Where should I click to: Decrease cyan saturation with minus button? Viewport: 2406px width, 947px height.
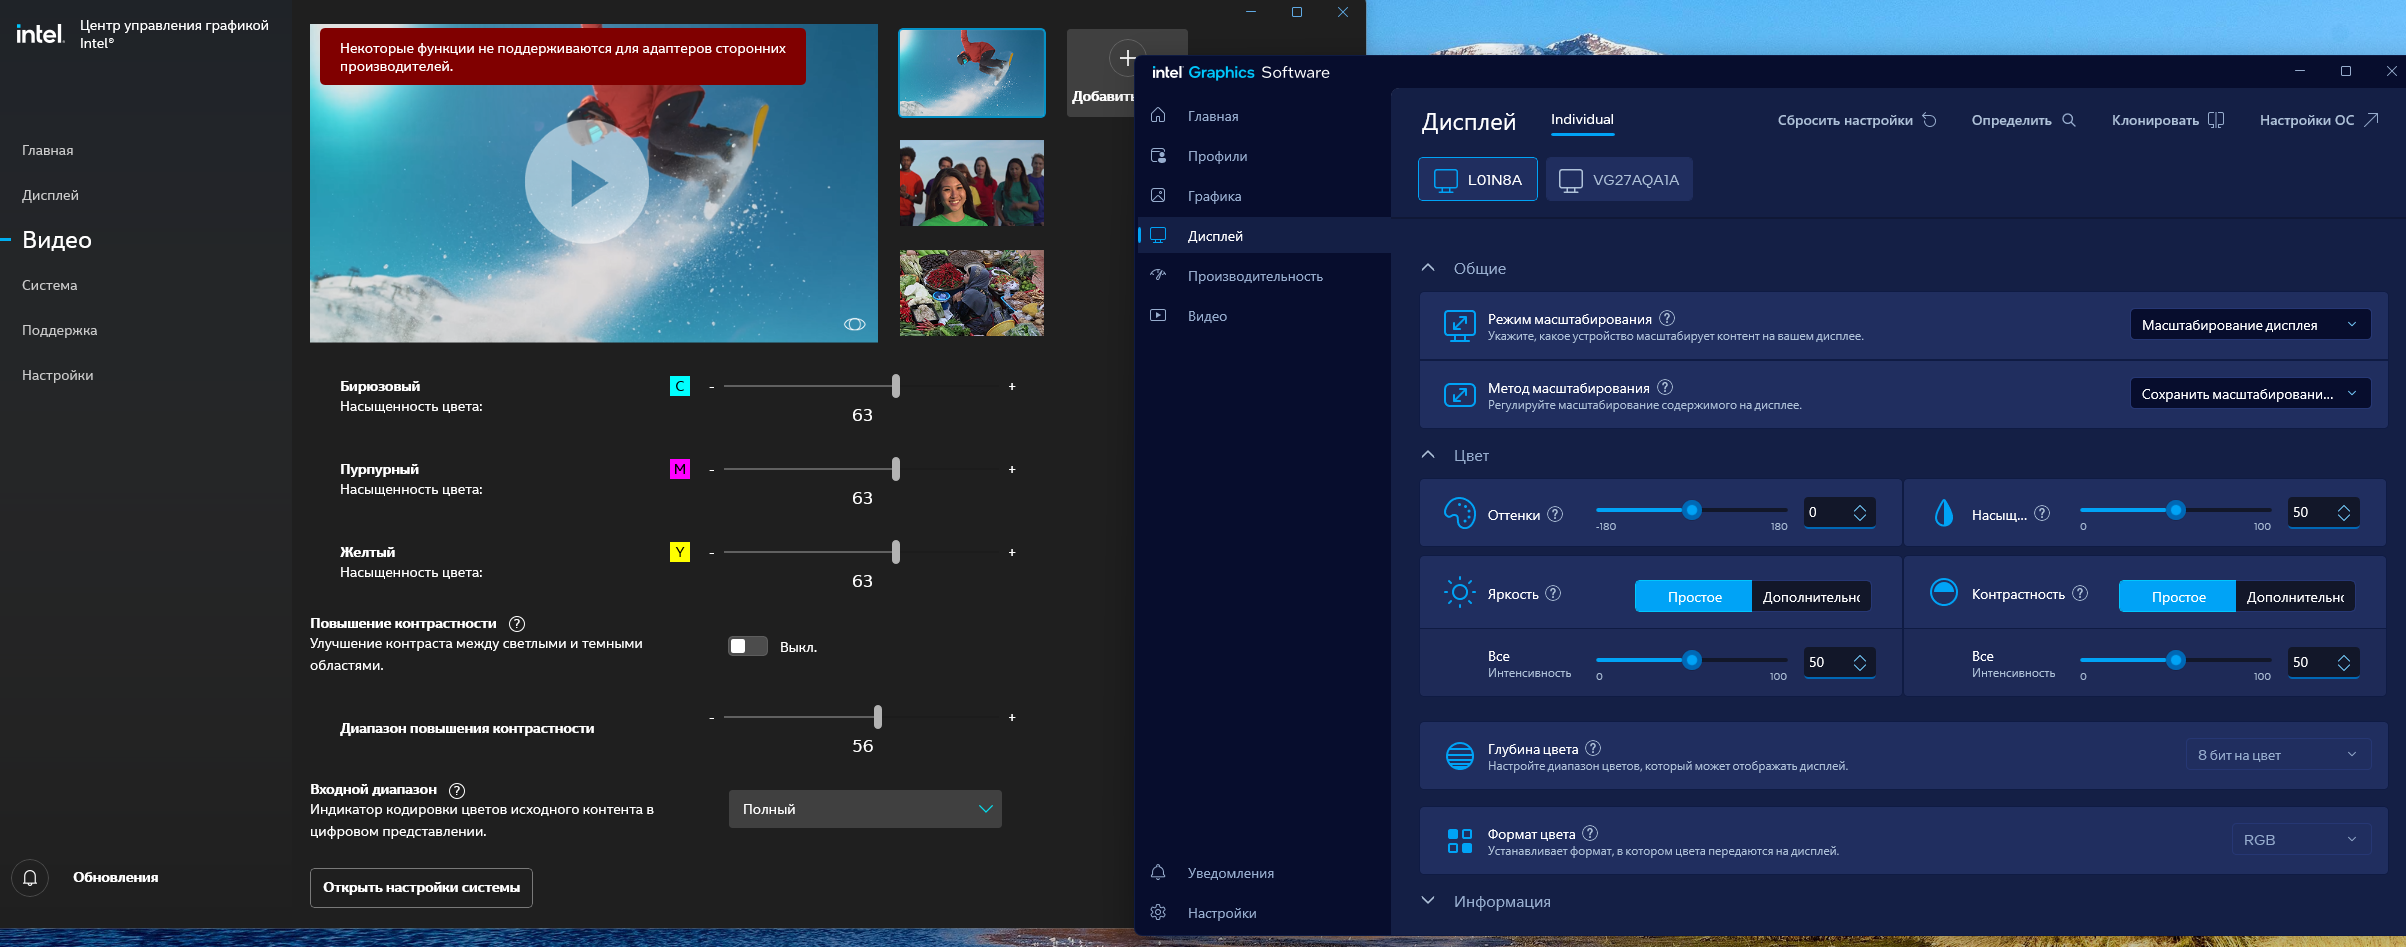[711, 386]
